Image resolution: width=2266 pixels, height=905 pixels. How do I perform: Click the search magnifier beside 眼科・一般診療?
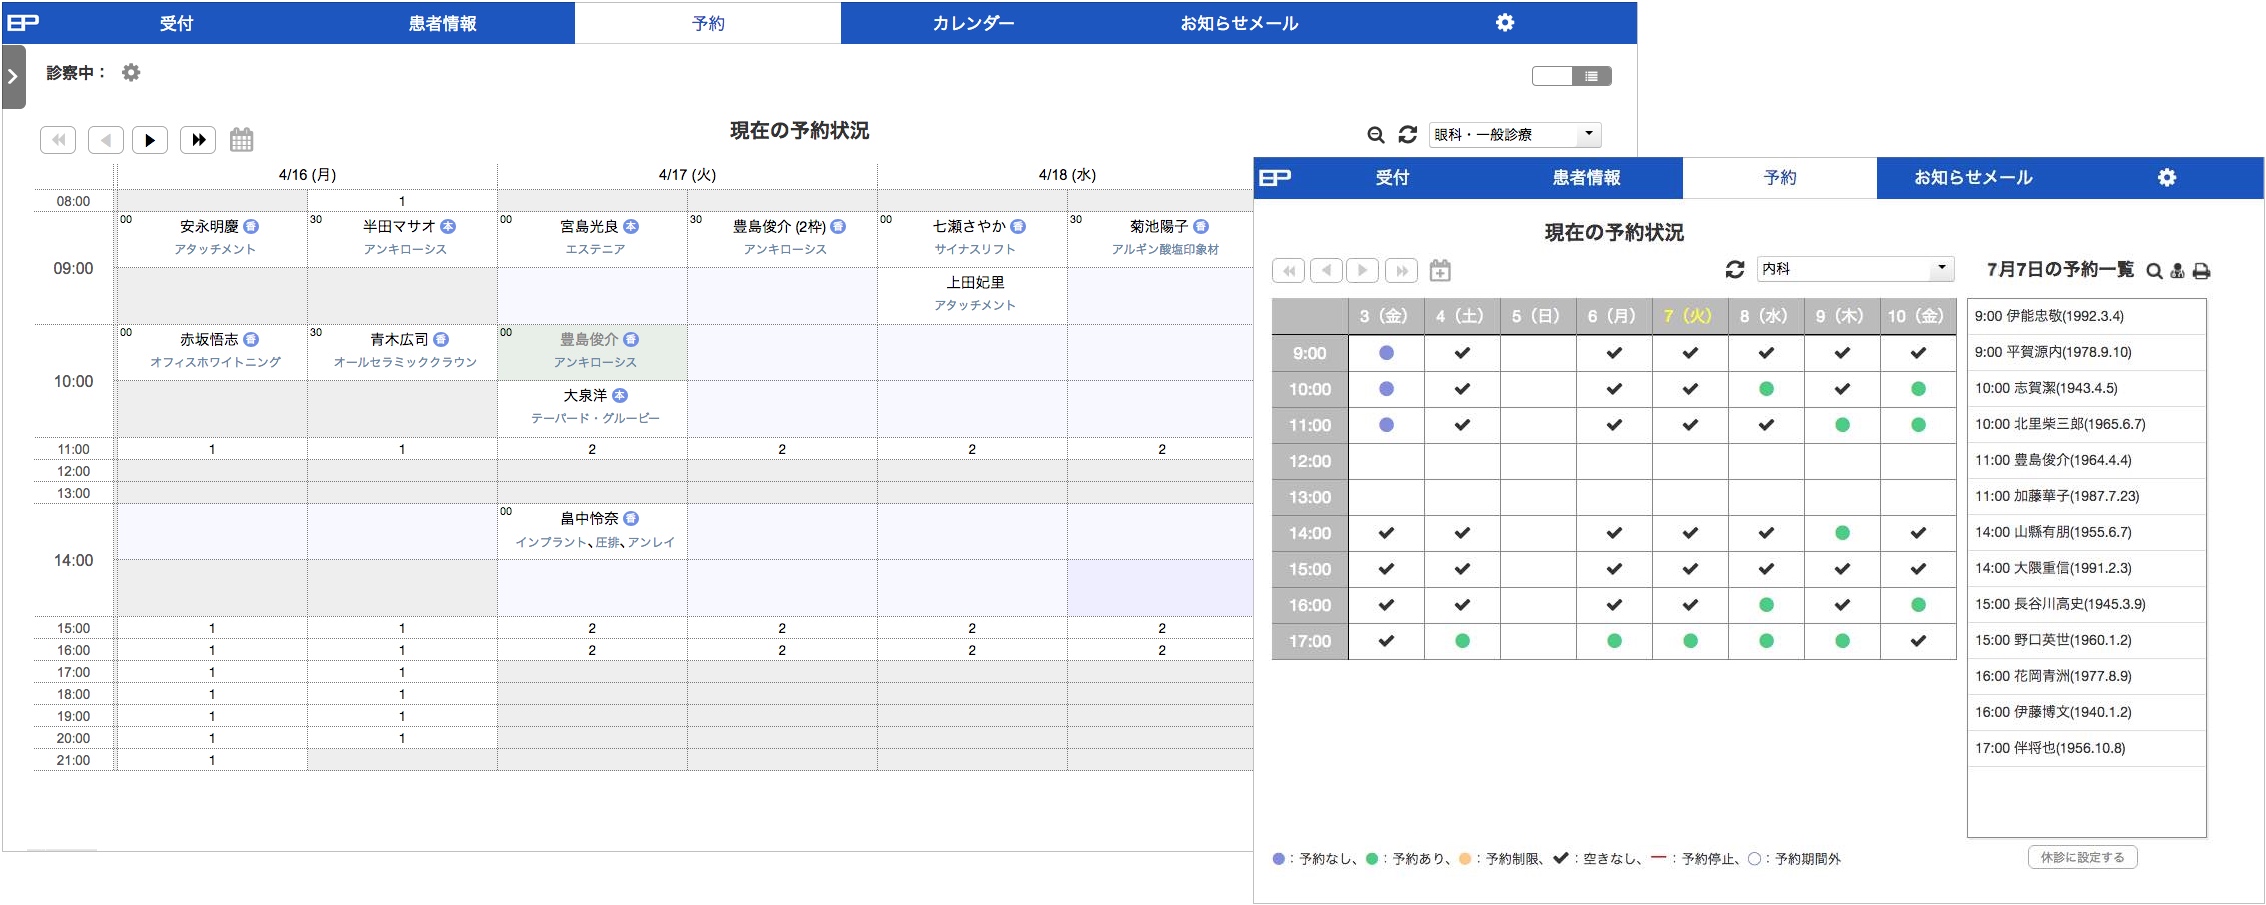coord(1376,135)
